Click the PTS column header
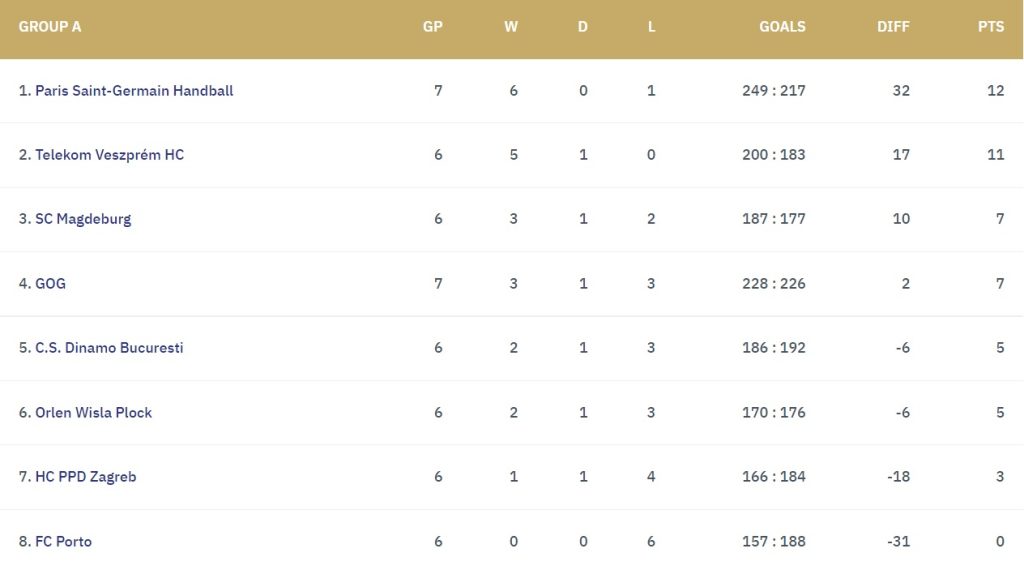 pos(991,27)
